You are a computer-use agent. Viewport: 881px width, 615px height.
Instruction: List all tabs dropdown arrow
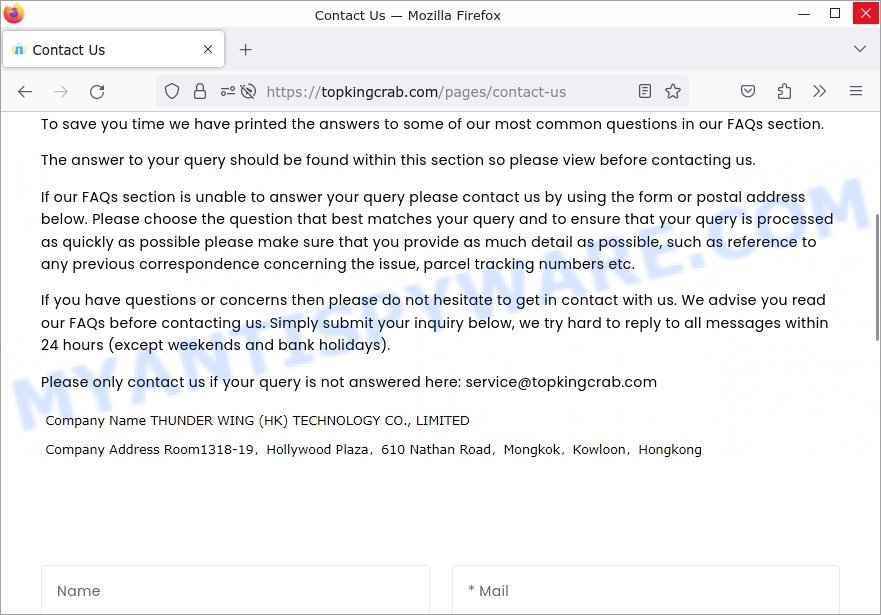tap(860, 49)
